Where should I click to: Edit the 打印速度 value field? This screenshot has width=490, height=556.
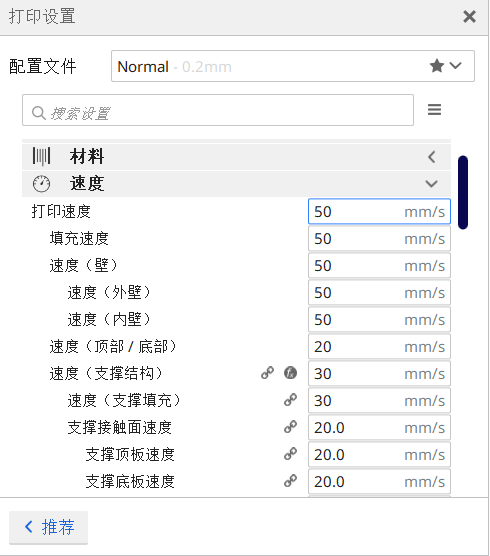tap(379, 211)
